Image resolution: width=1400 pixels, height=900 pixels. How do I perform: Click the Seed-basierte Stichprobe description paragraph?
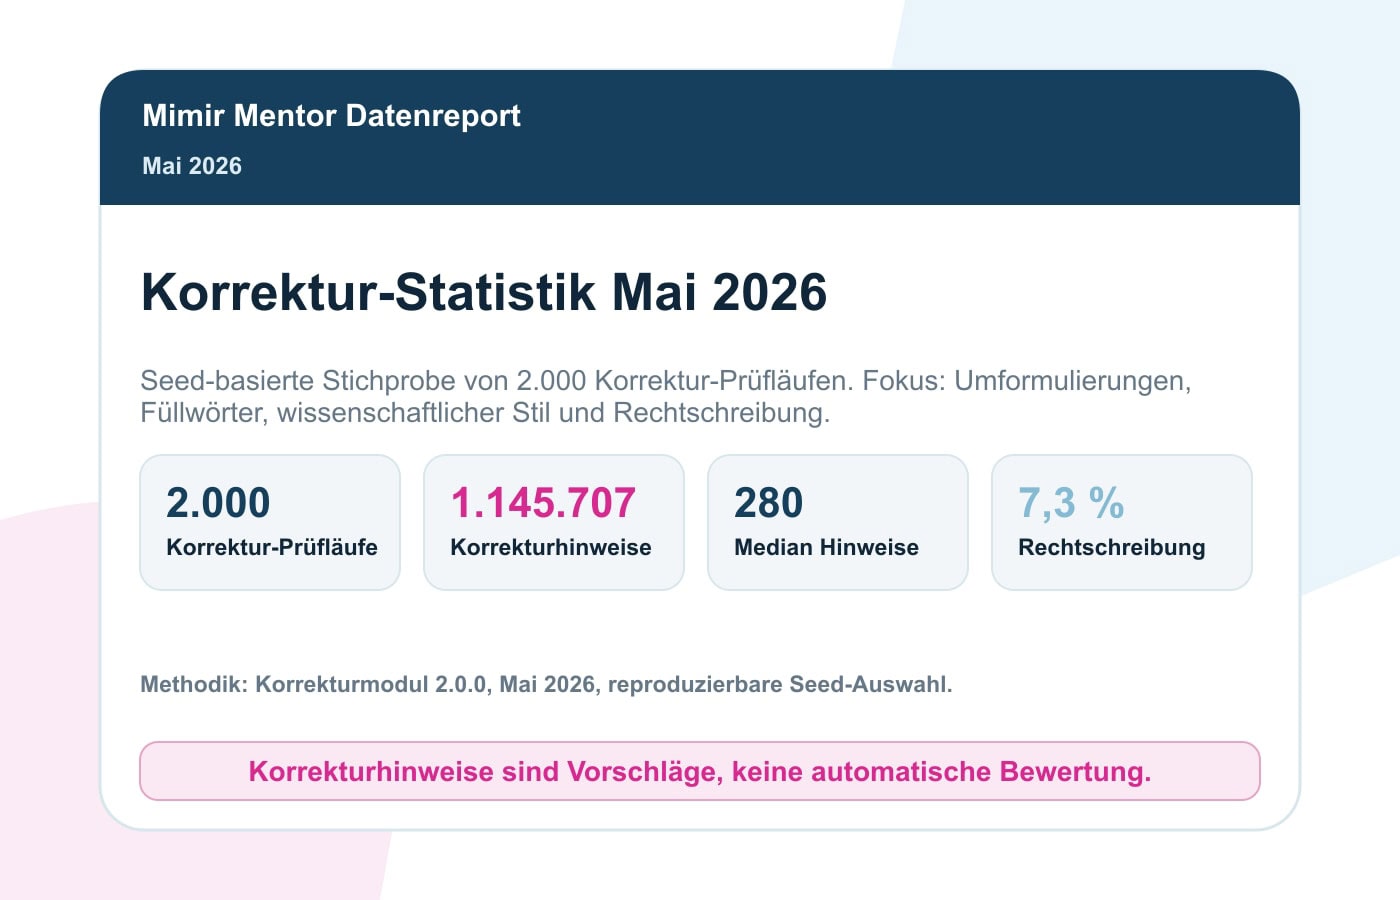click(x=666, y=397)
